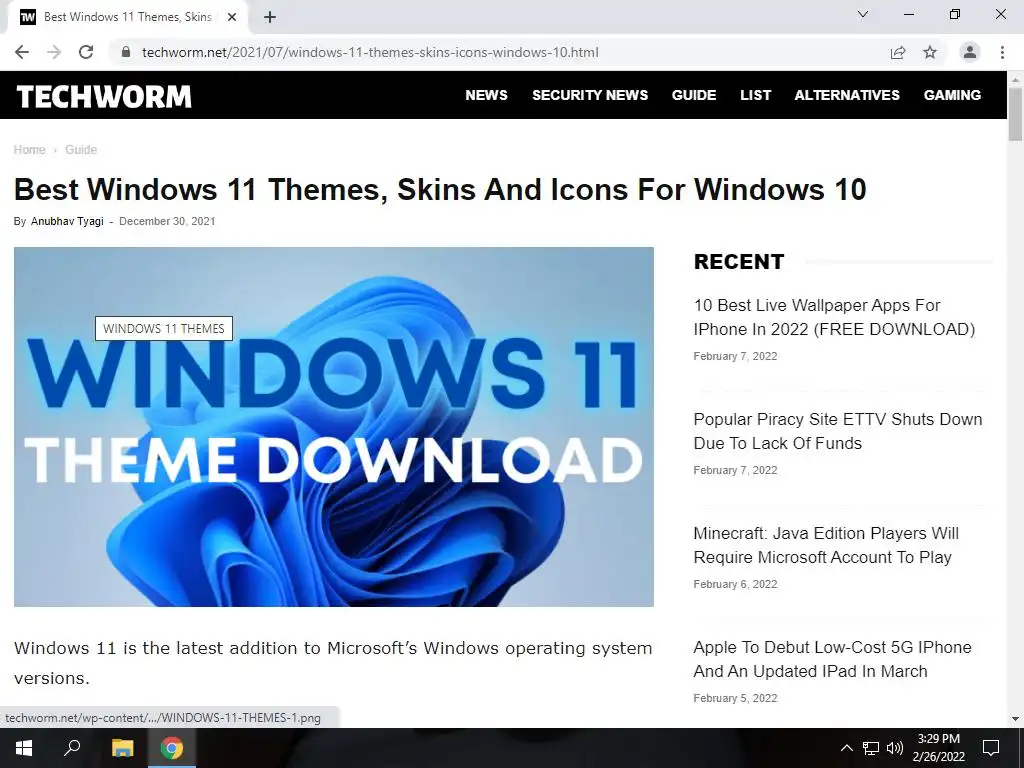Open taskbar search magnifier
This screenshot has height=768, width=1024.
pyautogui.click(x=72, y=748)
